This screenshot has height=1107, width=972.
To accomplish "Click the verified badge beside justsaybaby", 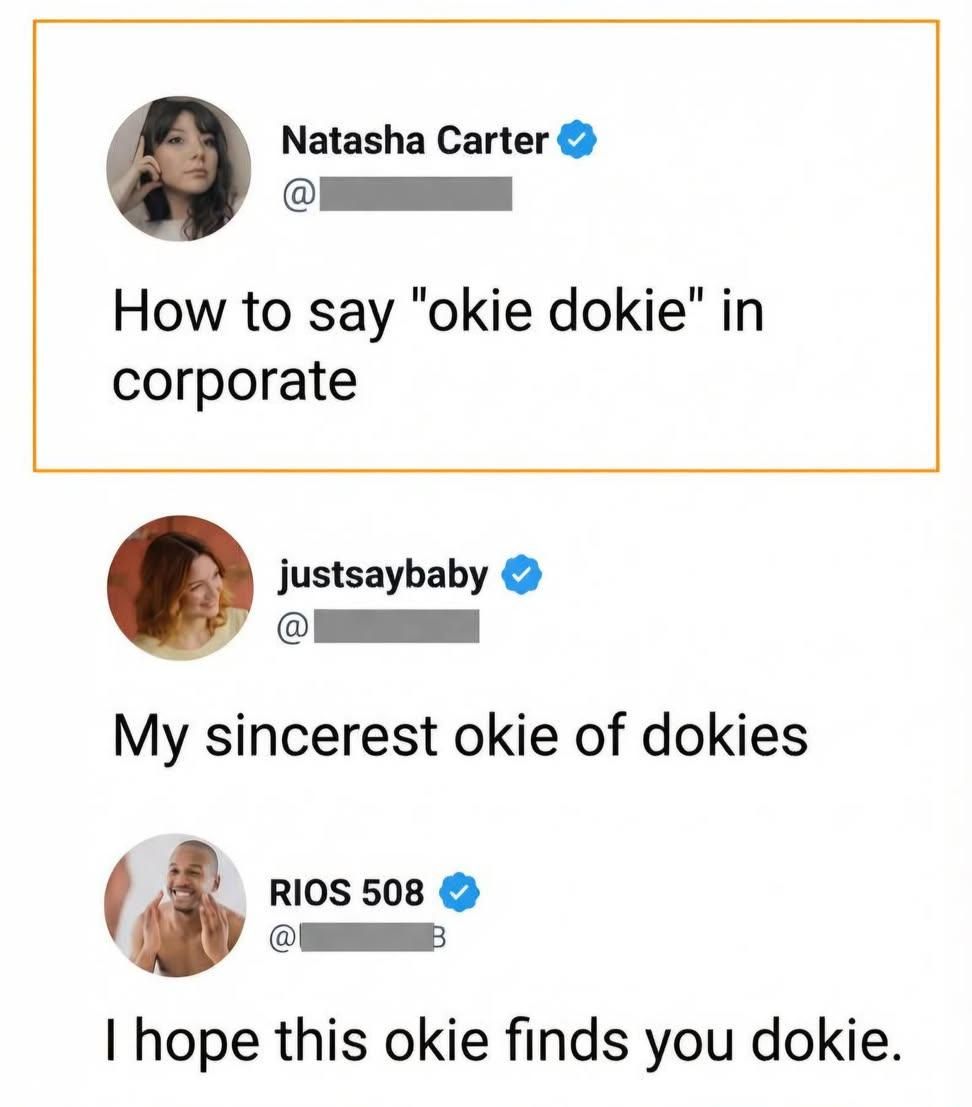I will (522, 576).
